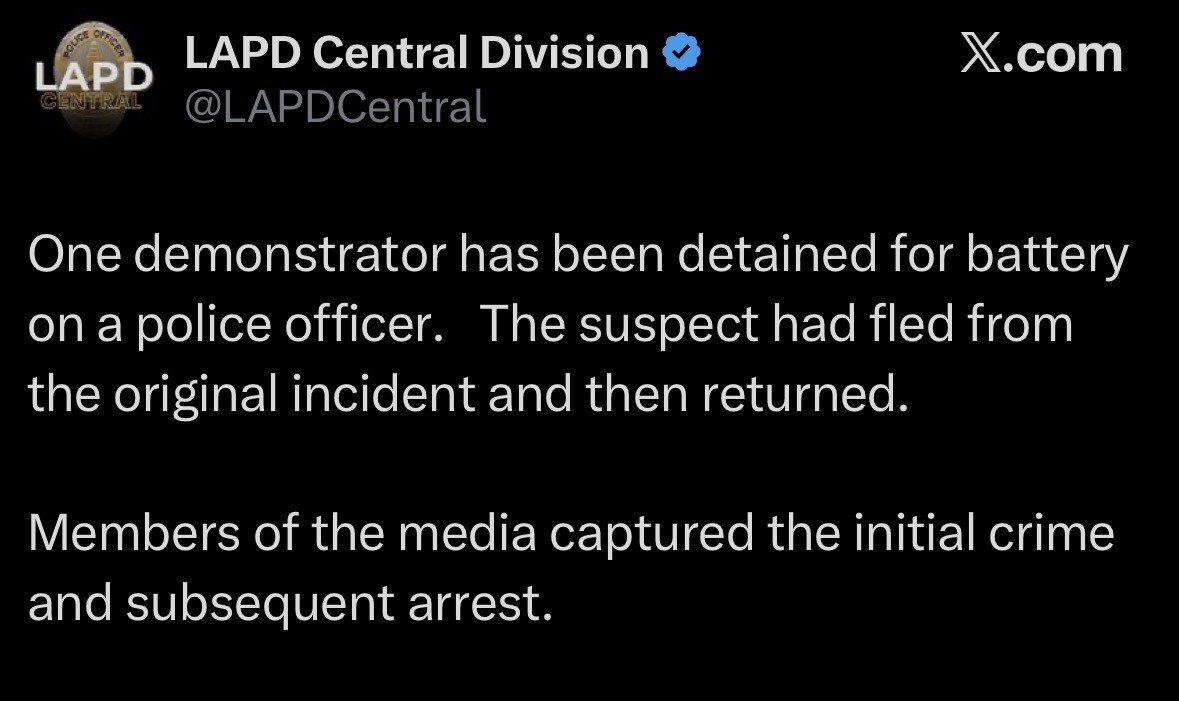
Task: Open the LAPD Central Division display name
Action: [417, 53]
